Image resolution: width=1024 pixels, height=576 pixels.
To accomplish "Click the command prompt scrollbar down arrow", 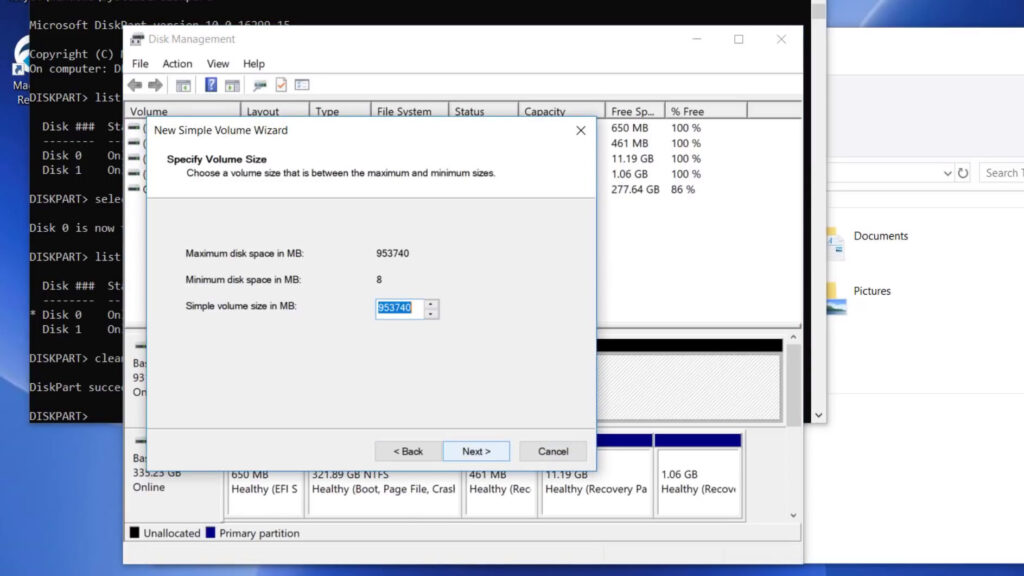I will click(x=818, y=415).
